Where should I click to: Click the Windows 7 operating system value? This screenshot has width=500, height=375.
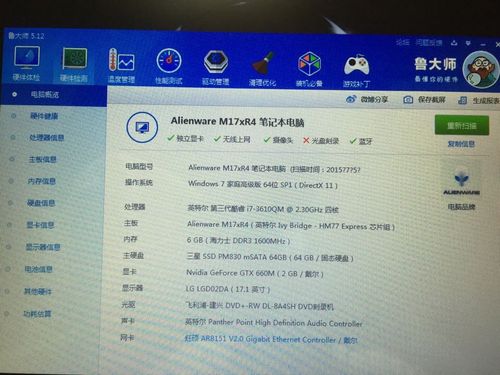click(263, 184)
